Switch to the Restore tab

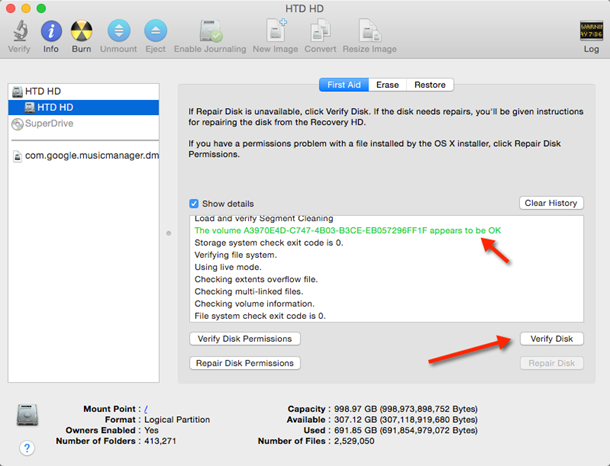[x=430, y=85]
